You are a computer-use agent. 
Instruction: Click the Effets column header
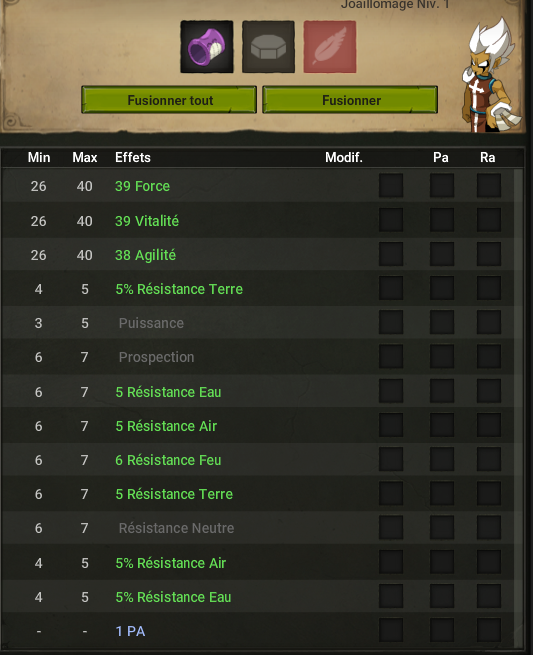[x=133, y=157]
